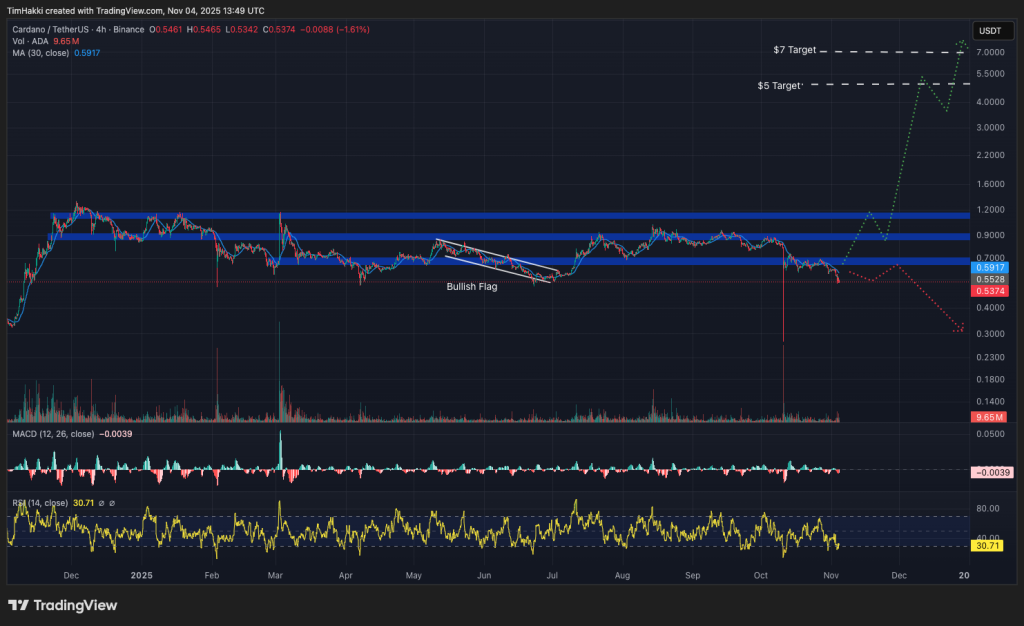Click the 0.5528 price swatch on the axis

(x=991, y=279)
